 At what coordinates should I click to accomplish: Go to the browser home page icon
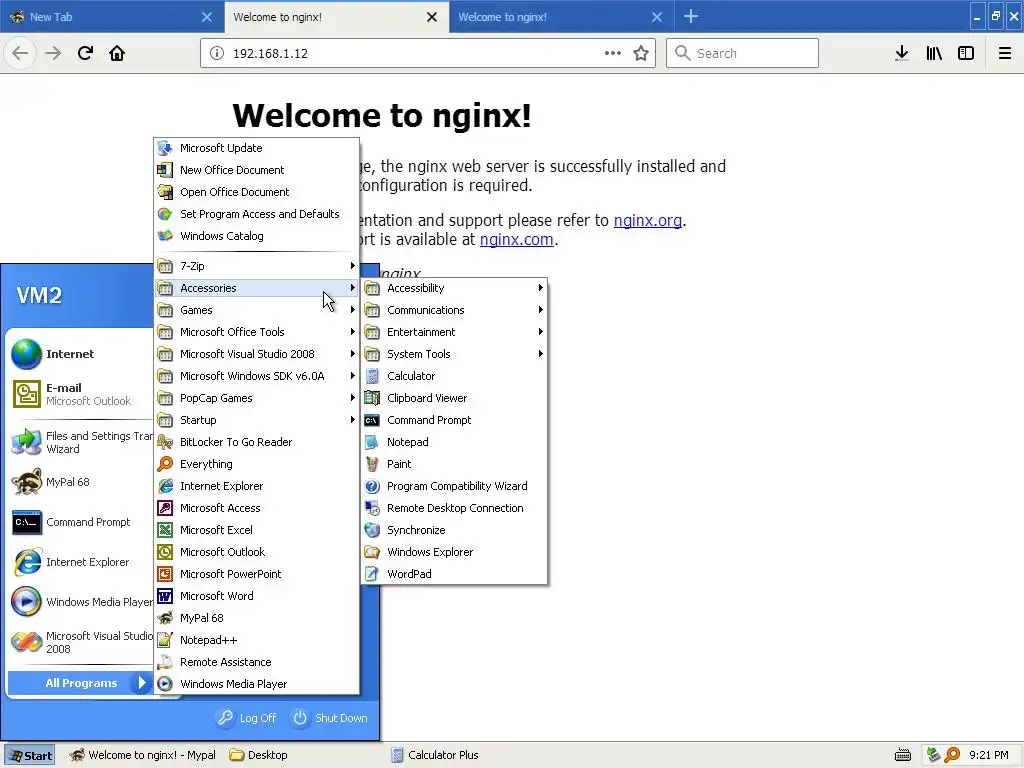[117, 53]
